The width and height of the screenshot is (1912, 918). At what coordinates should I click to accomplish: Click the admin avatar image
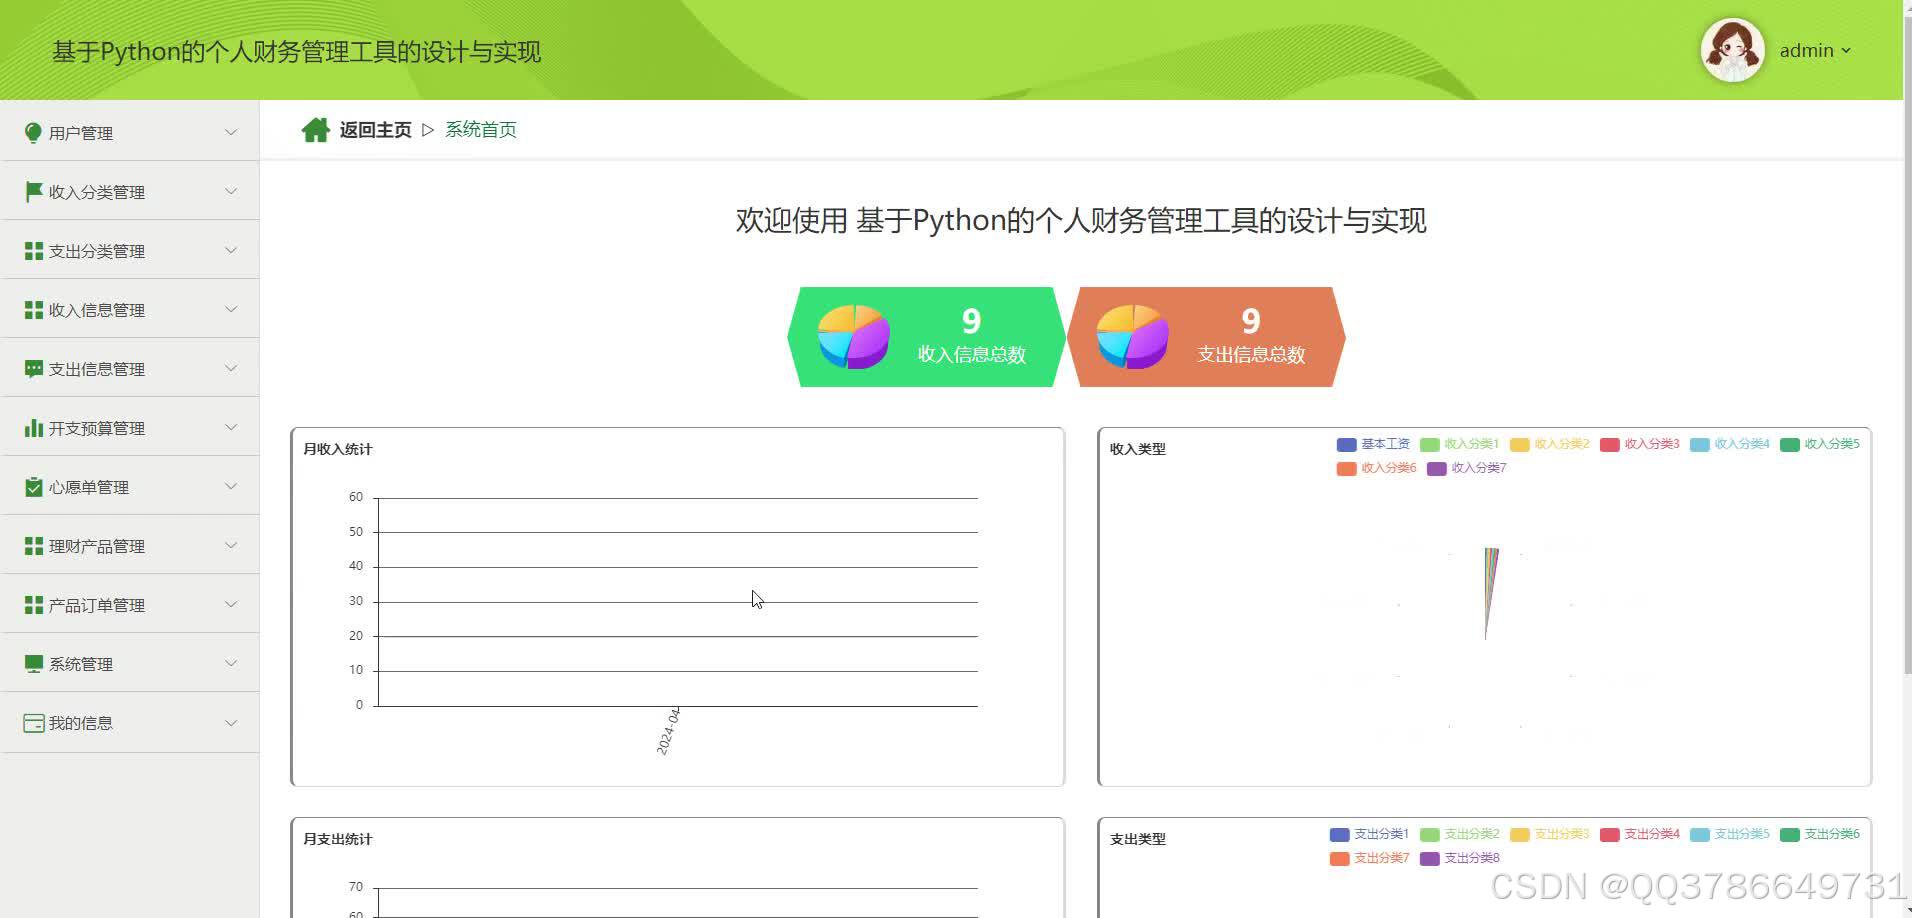1732,49
